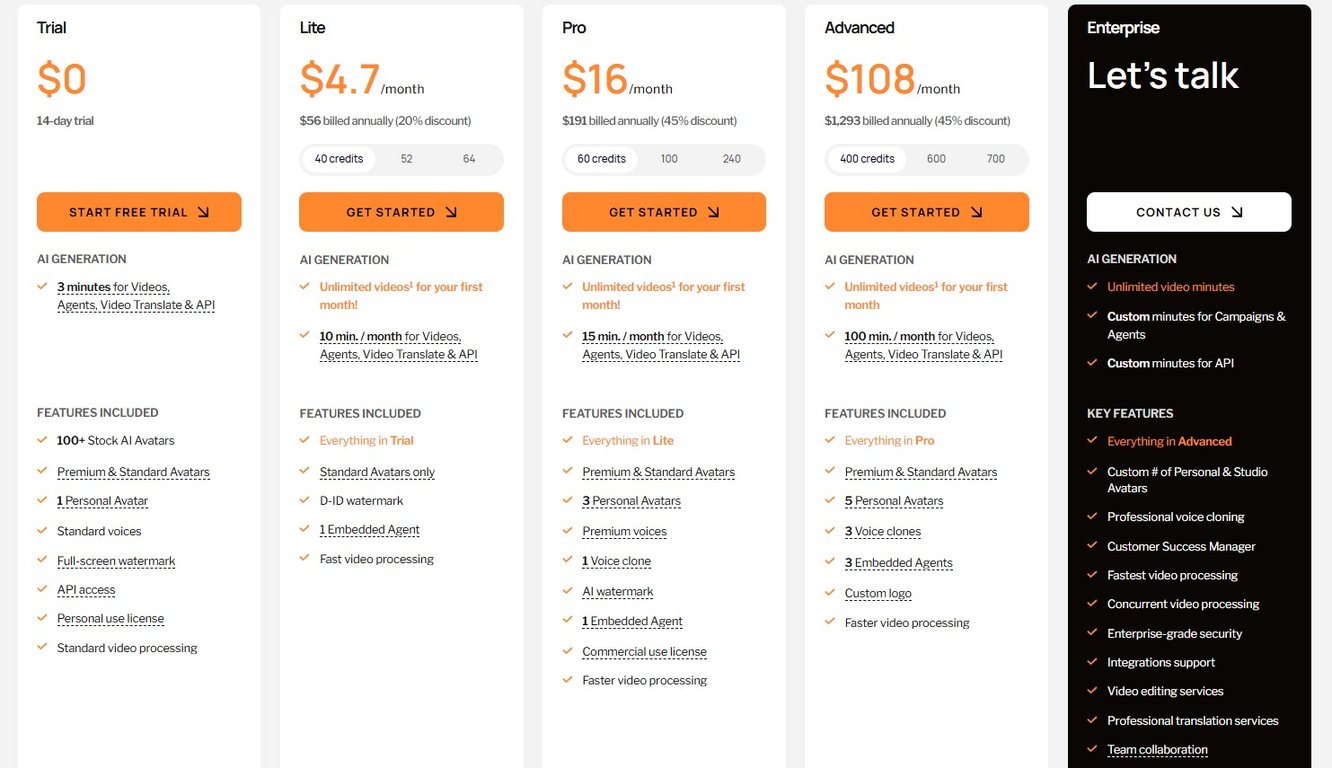Choose 100 credits in the Pro plan
The height and width of the screenshot is (768, 1332).
669,159
